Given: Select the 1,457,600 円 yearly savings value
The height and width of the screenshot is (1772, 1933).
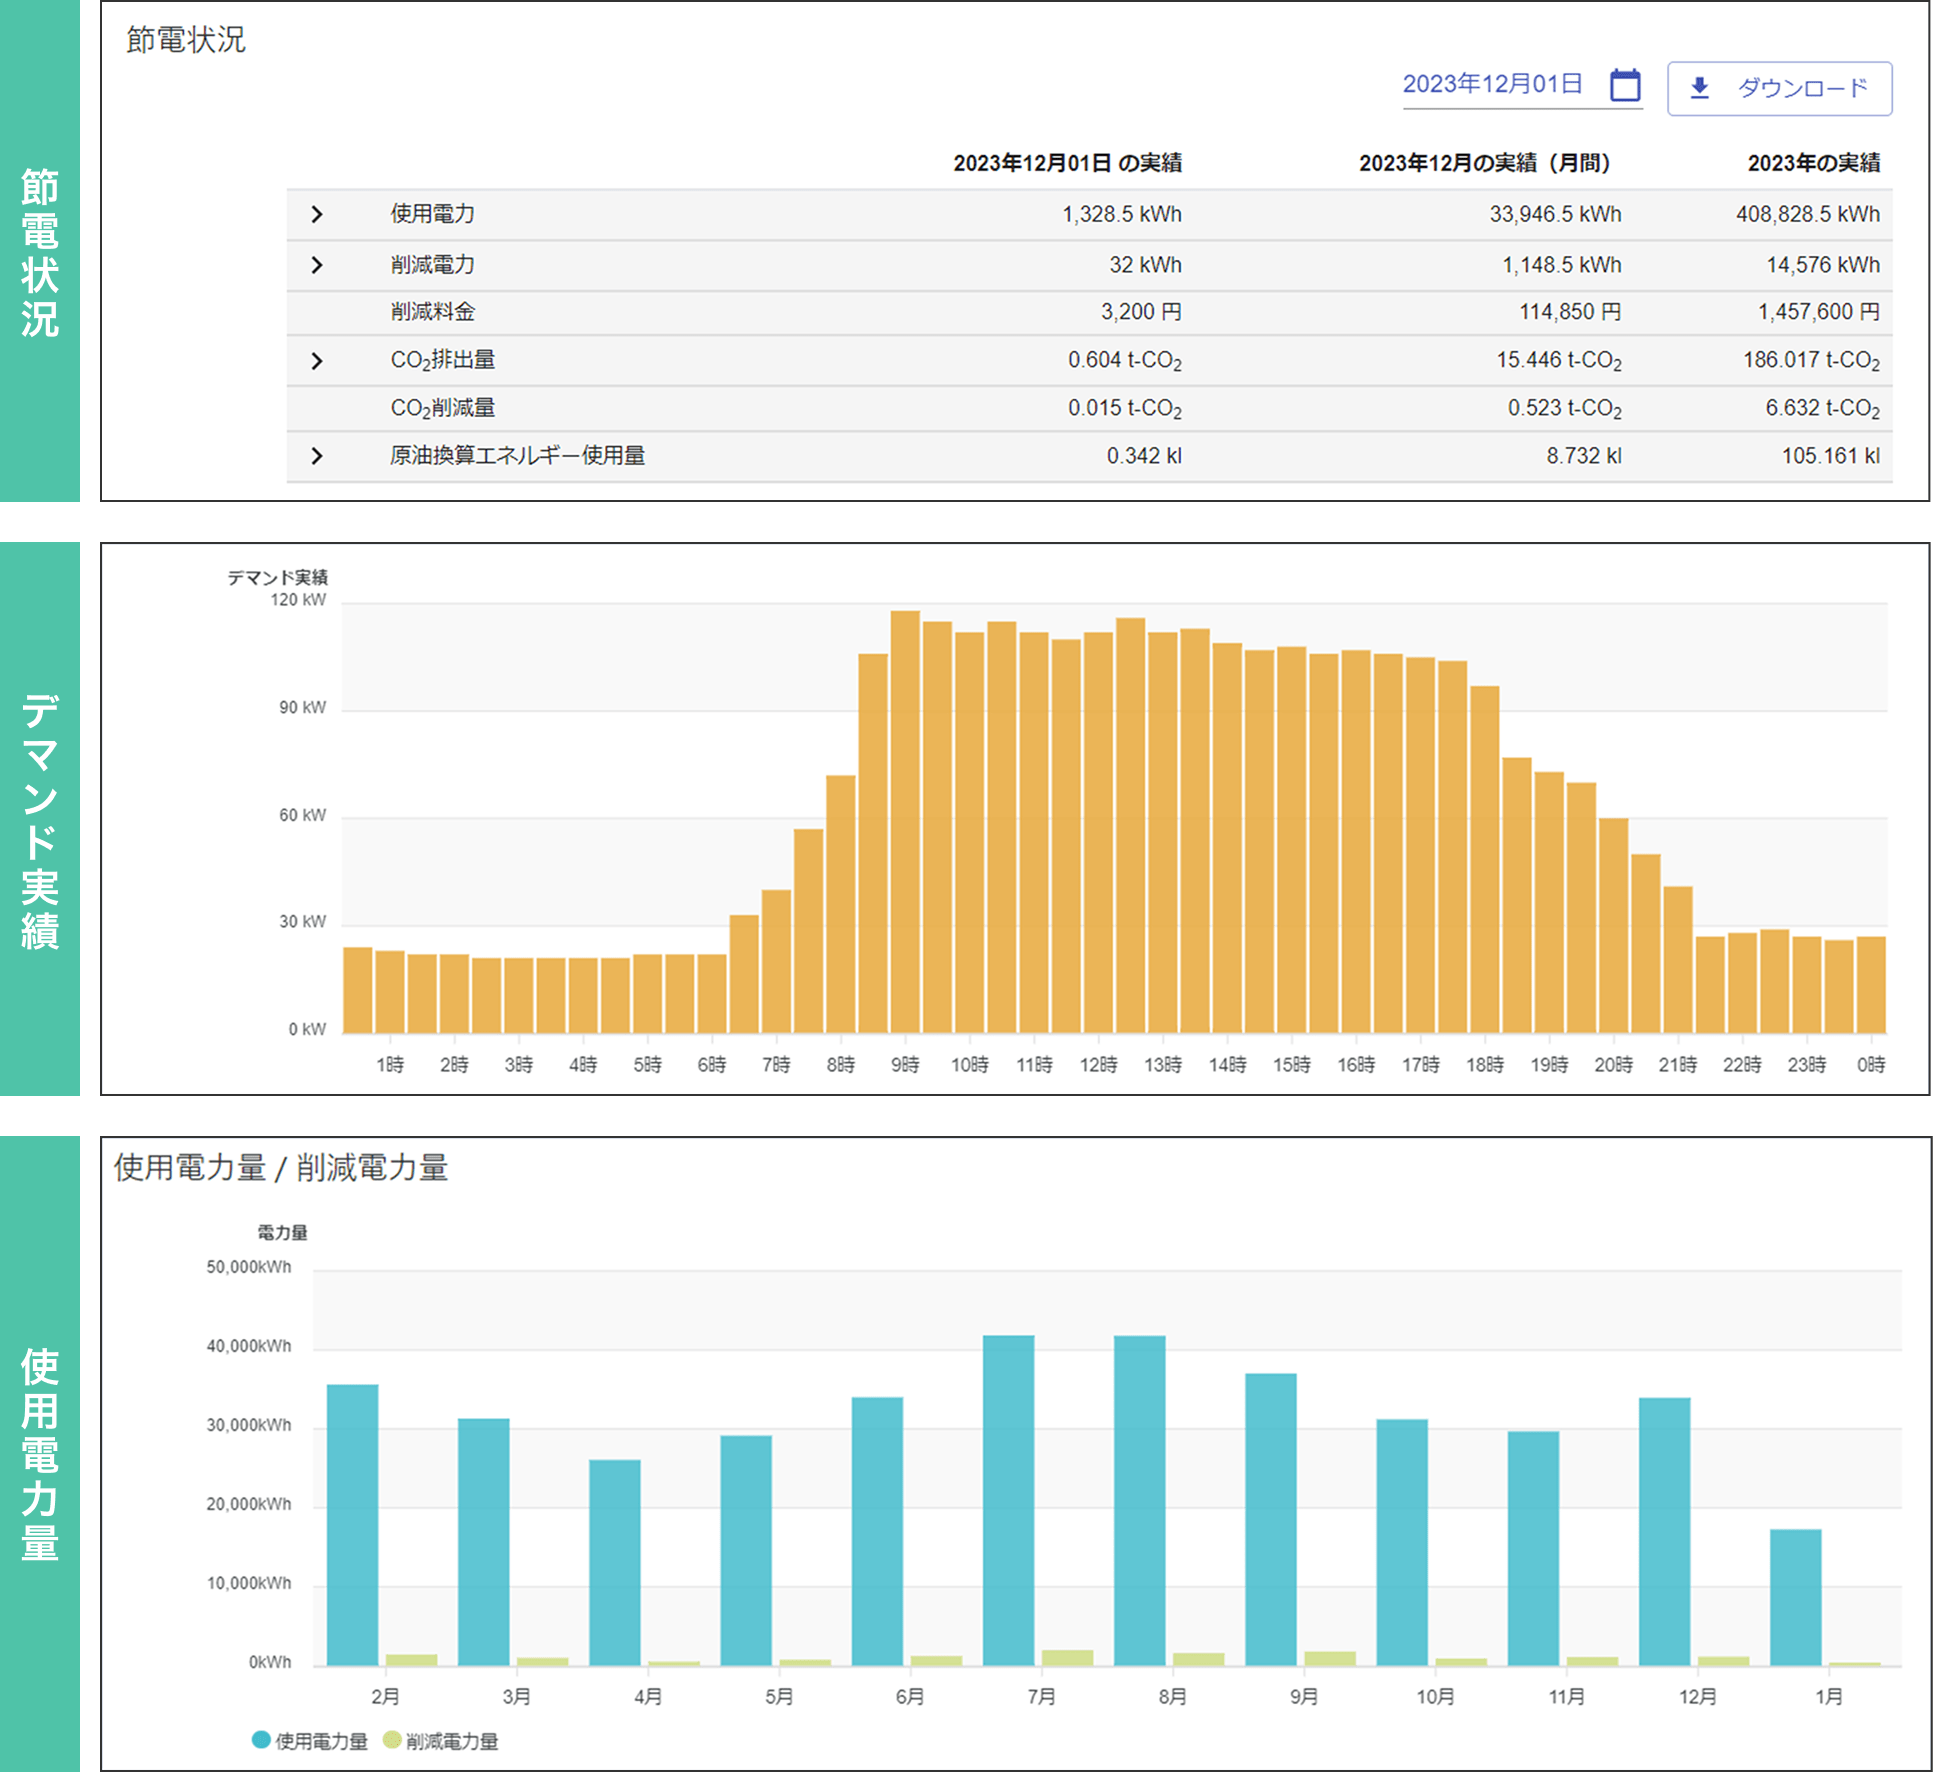Looking at the screenshot, I should coord(1818,312).
